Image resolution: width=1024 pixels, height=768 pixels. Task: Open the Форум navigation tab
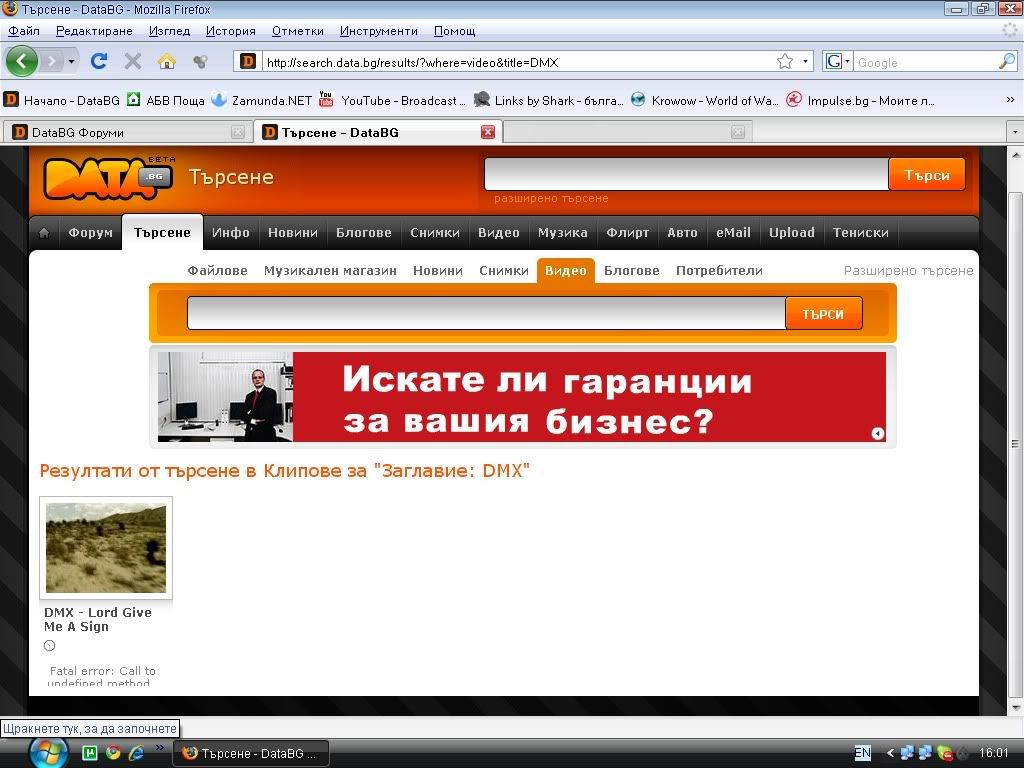point(91,232)
